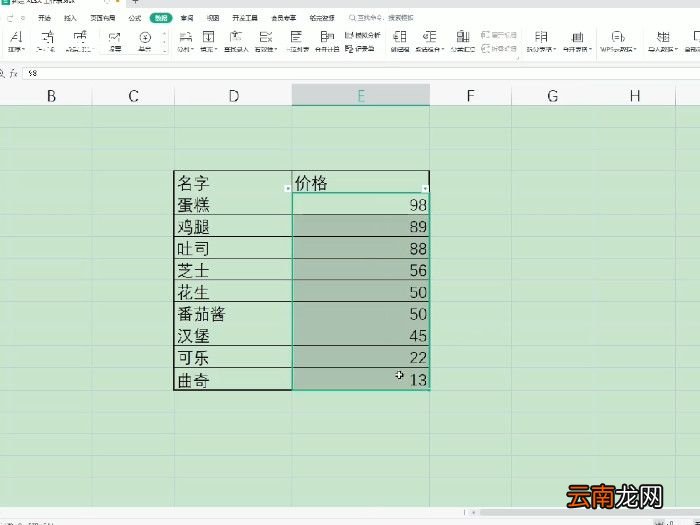Click the Expand Detail (展开明细) icon
Screen dimensions: 700x525
click(x=499, y=35)
